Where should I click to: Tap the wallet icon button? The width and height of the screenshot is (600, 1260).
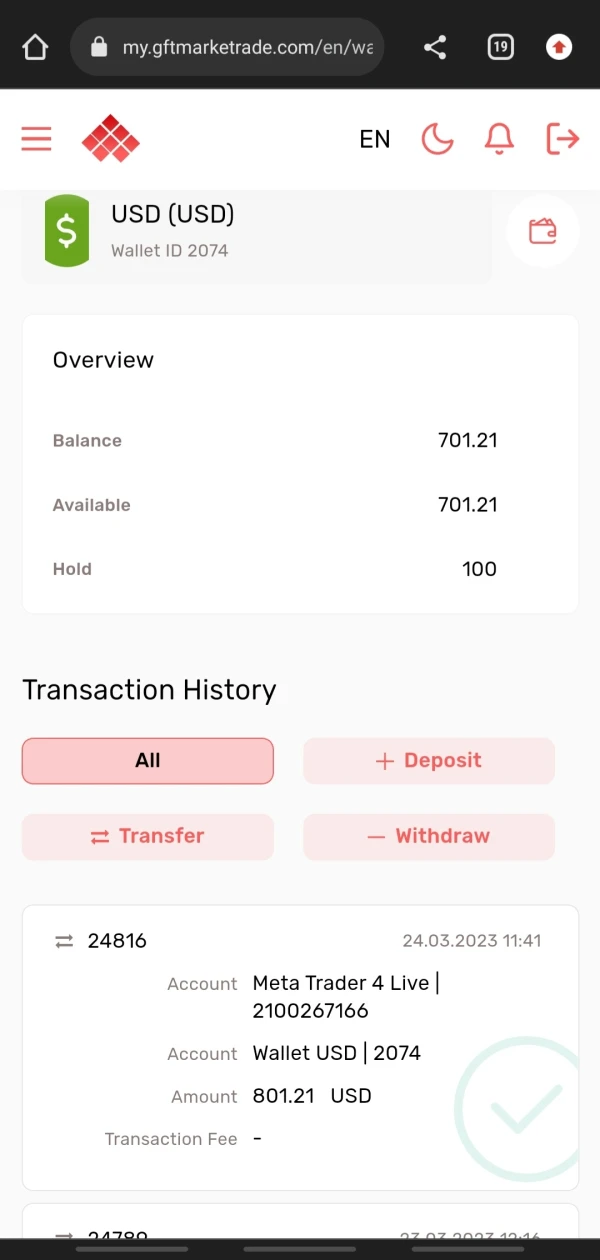pyautogui.click(x=543, y=231)
